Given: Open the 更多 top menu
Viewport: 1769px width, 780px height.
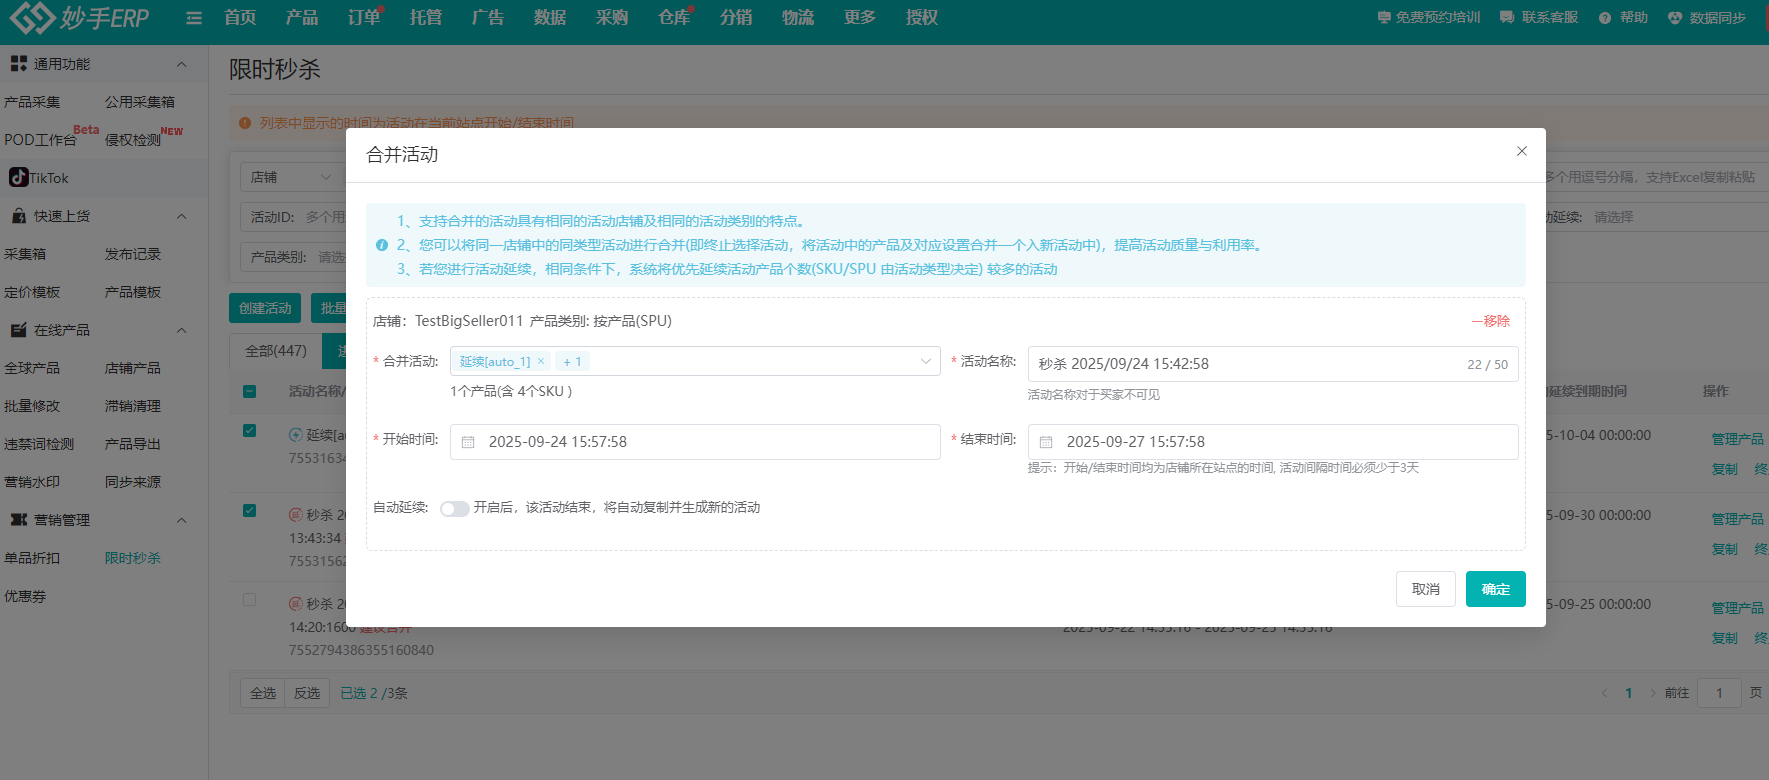Looking at the screenshot, I should point(860,18).
